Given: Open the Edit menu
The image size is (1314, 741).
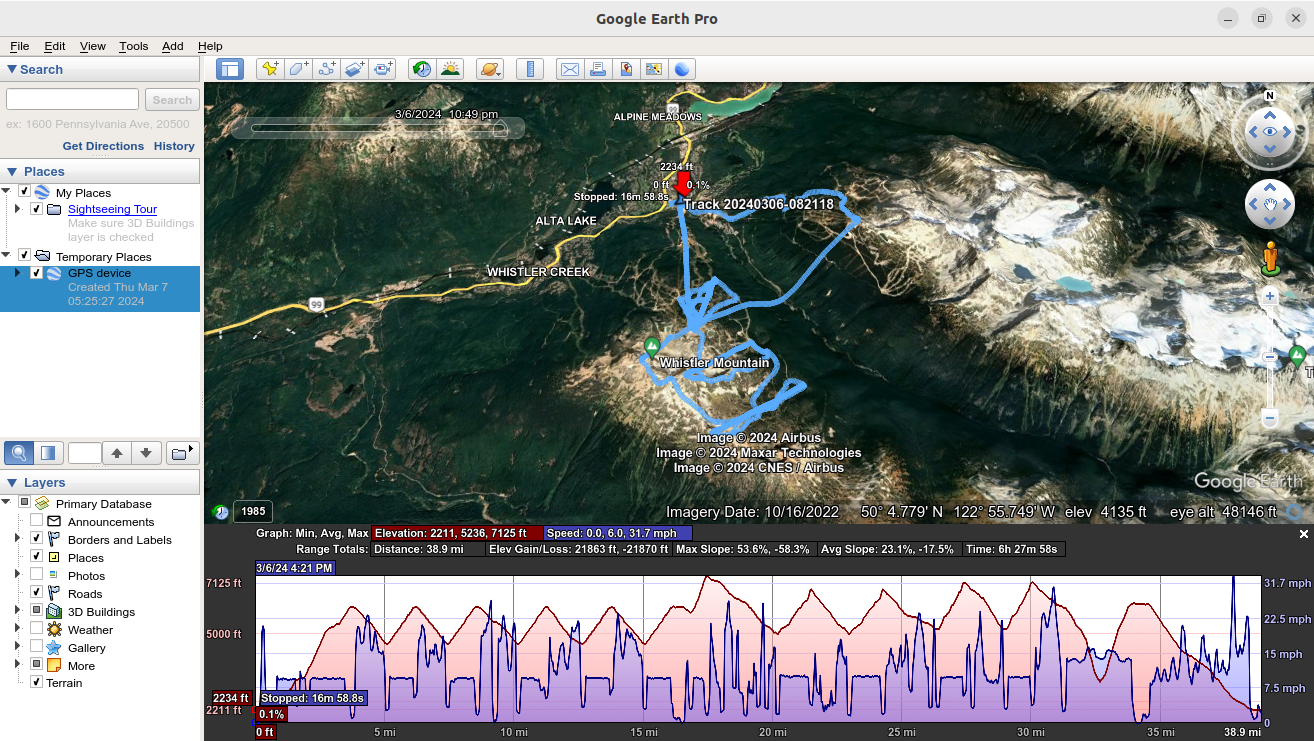Looking at the screenshot, I should pyautogui.click(x=54, y=46).
